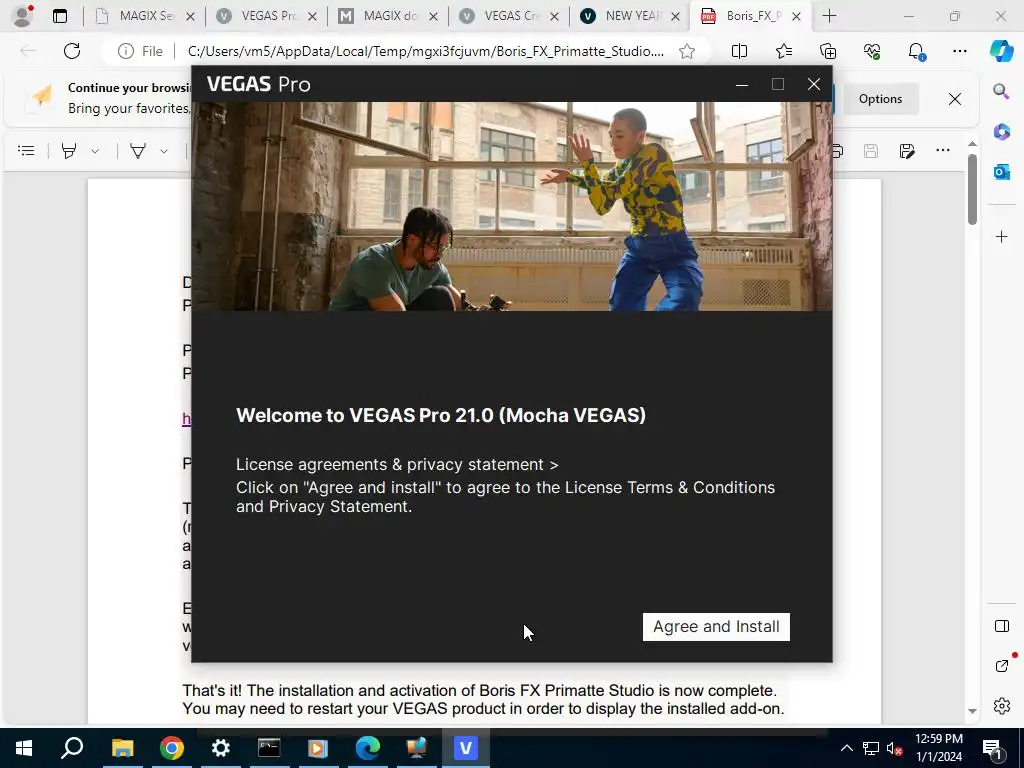Open PDF table of contents icon

tap(26, 151)
